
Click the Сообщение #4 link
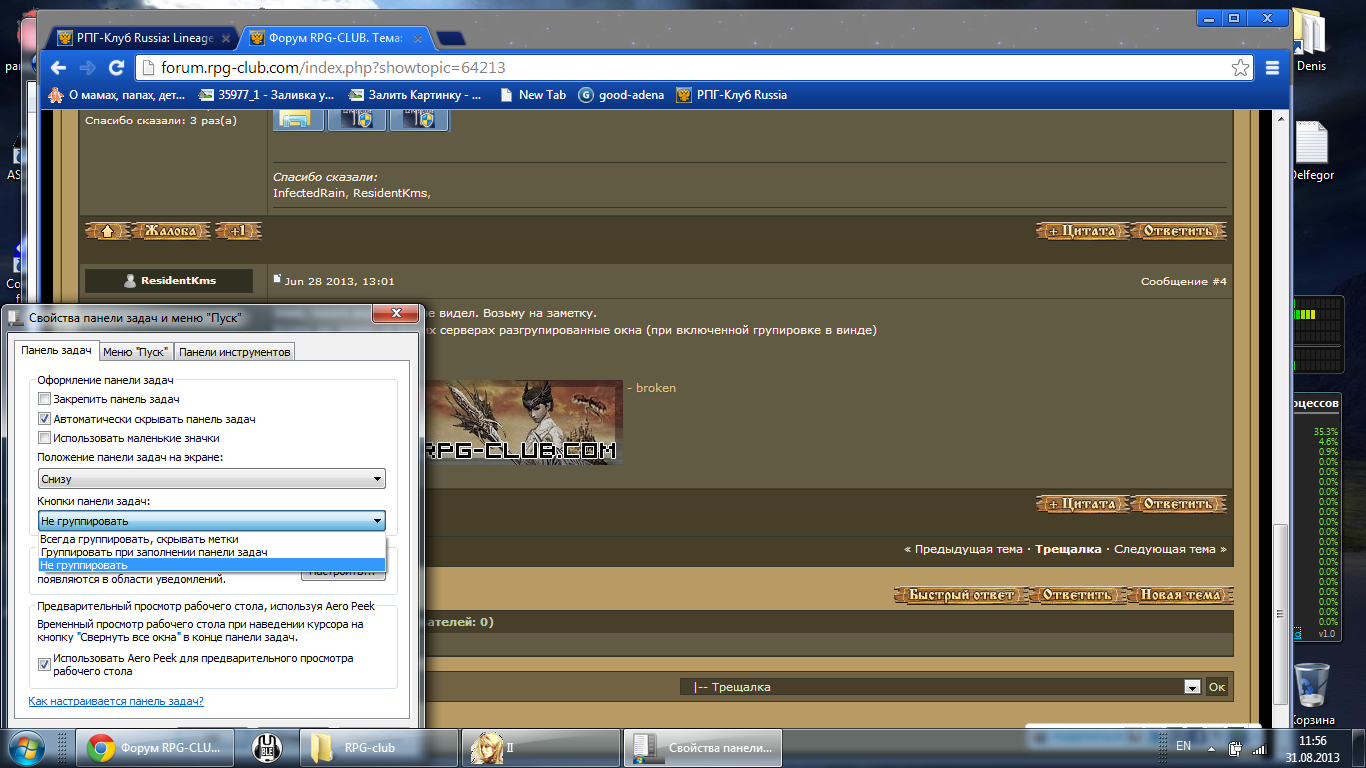(x=1183, y=282)
